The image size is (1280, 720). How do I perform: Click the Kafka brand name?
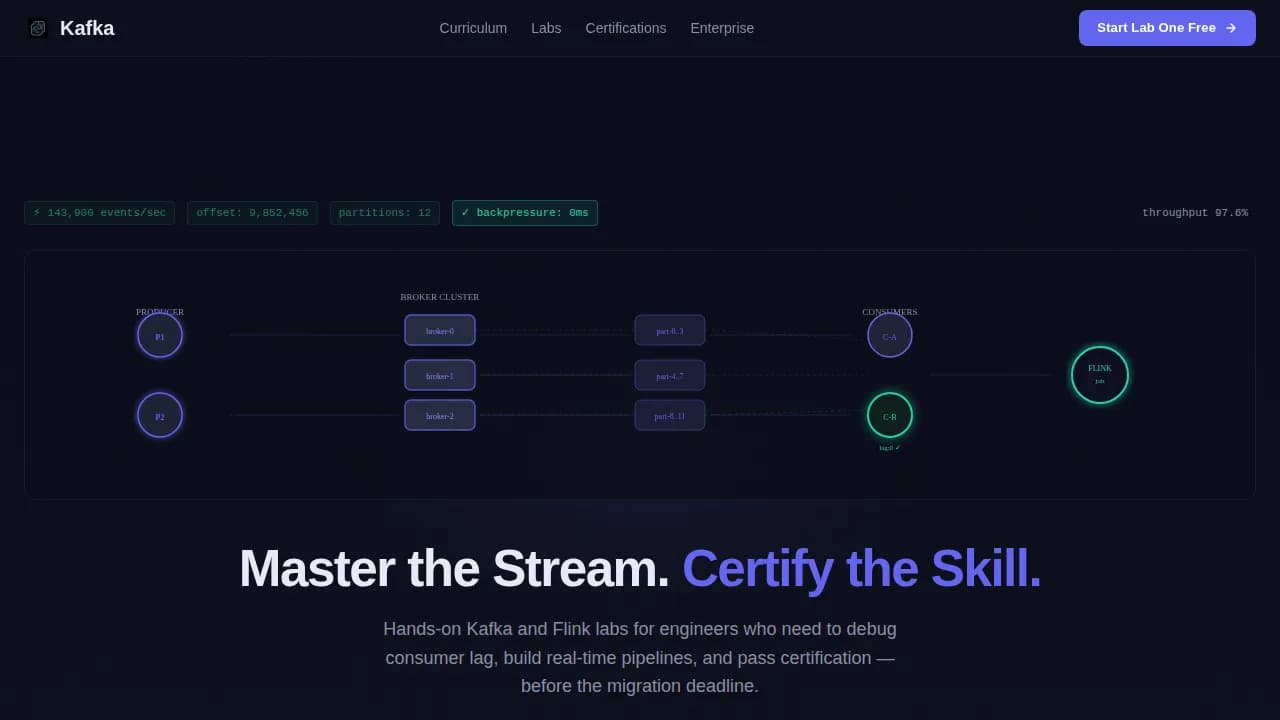click(87, 28)
